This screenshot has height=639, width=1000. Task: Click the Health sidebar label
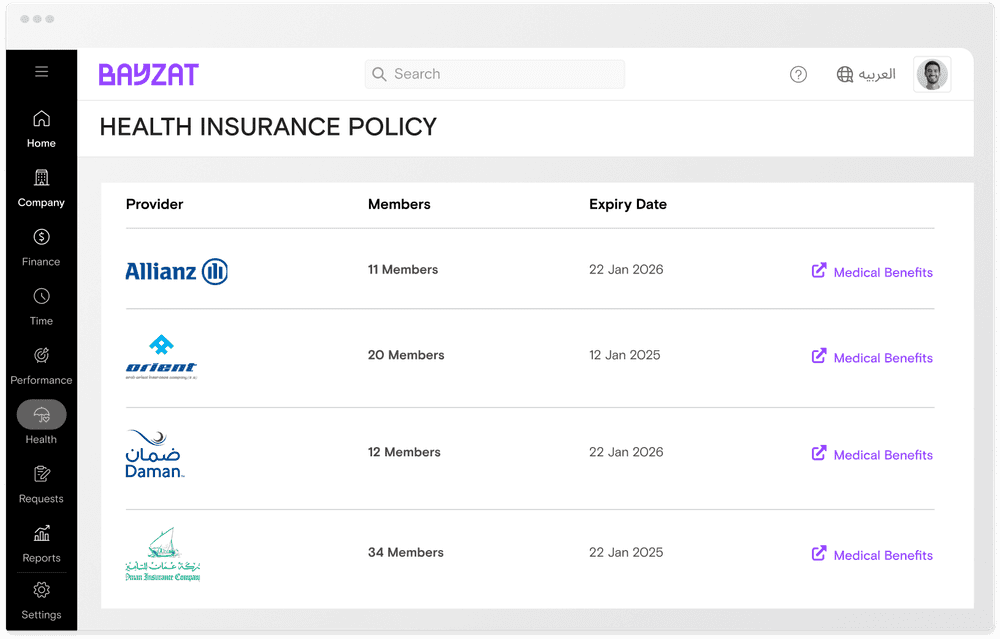[x=41, y=440]
